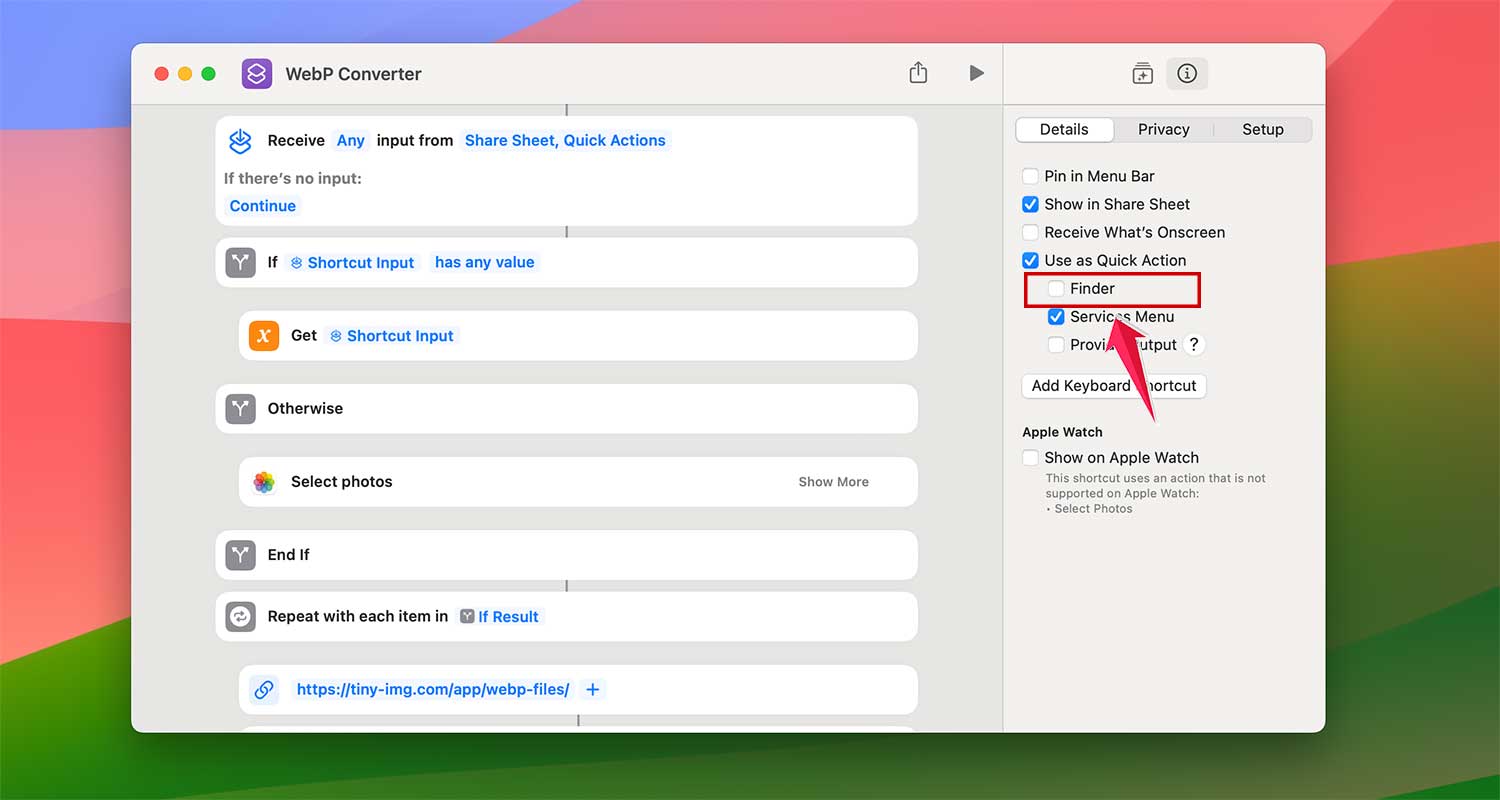Image resolution: width=1500 pixels, height=800 pixels.
Task: Click the WebP Converter shortcut icon
Action: tap(257, 73)
